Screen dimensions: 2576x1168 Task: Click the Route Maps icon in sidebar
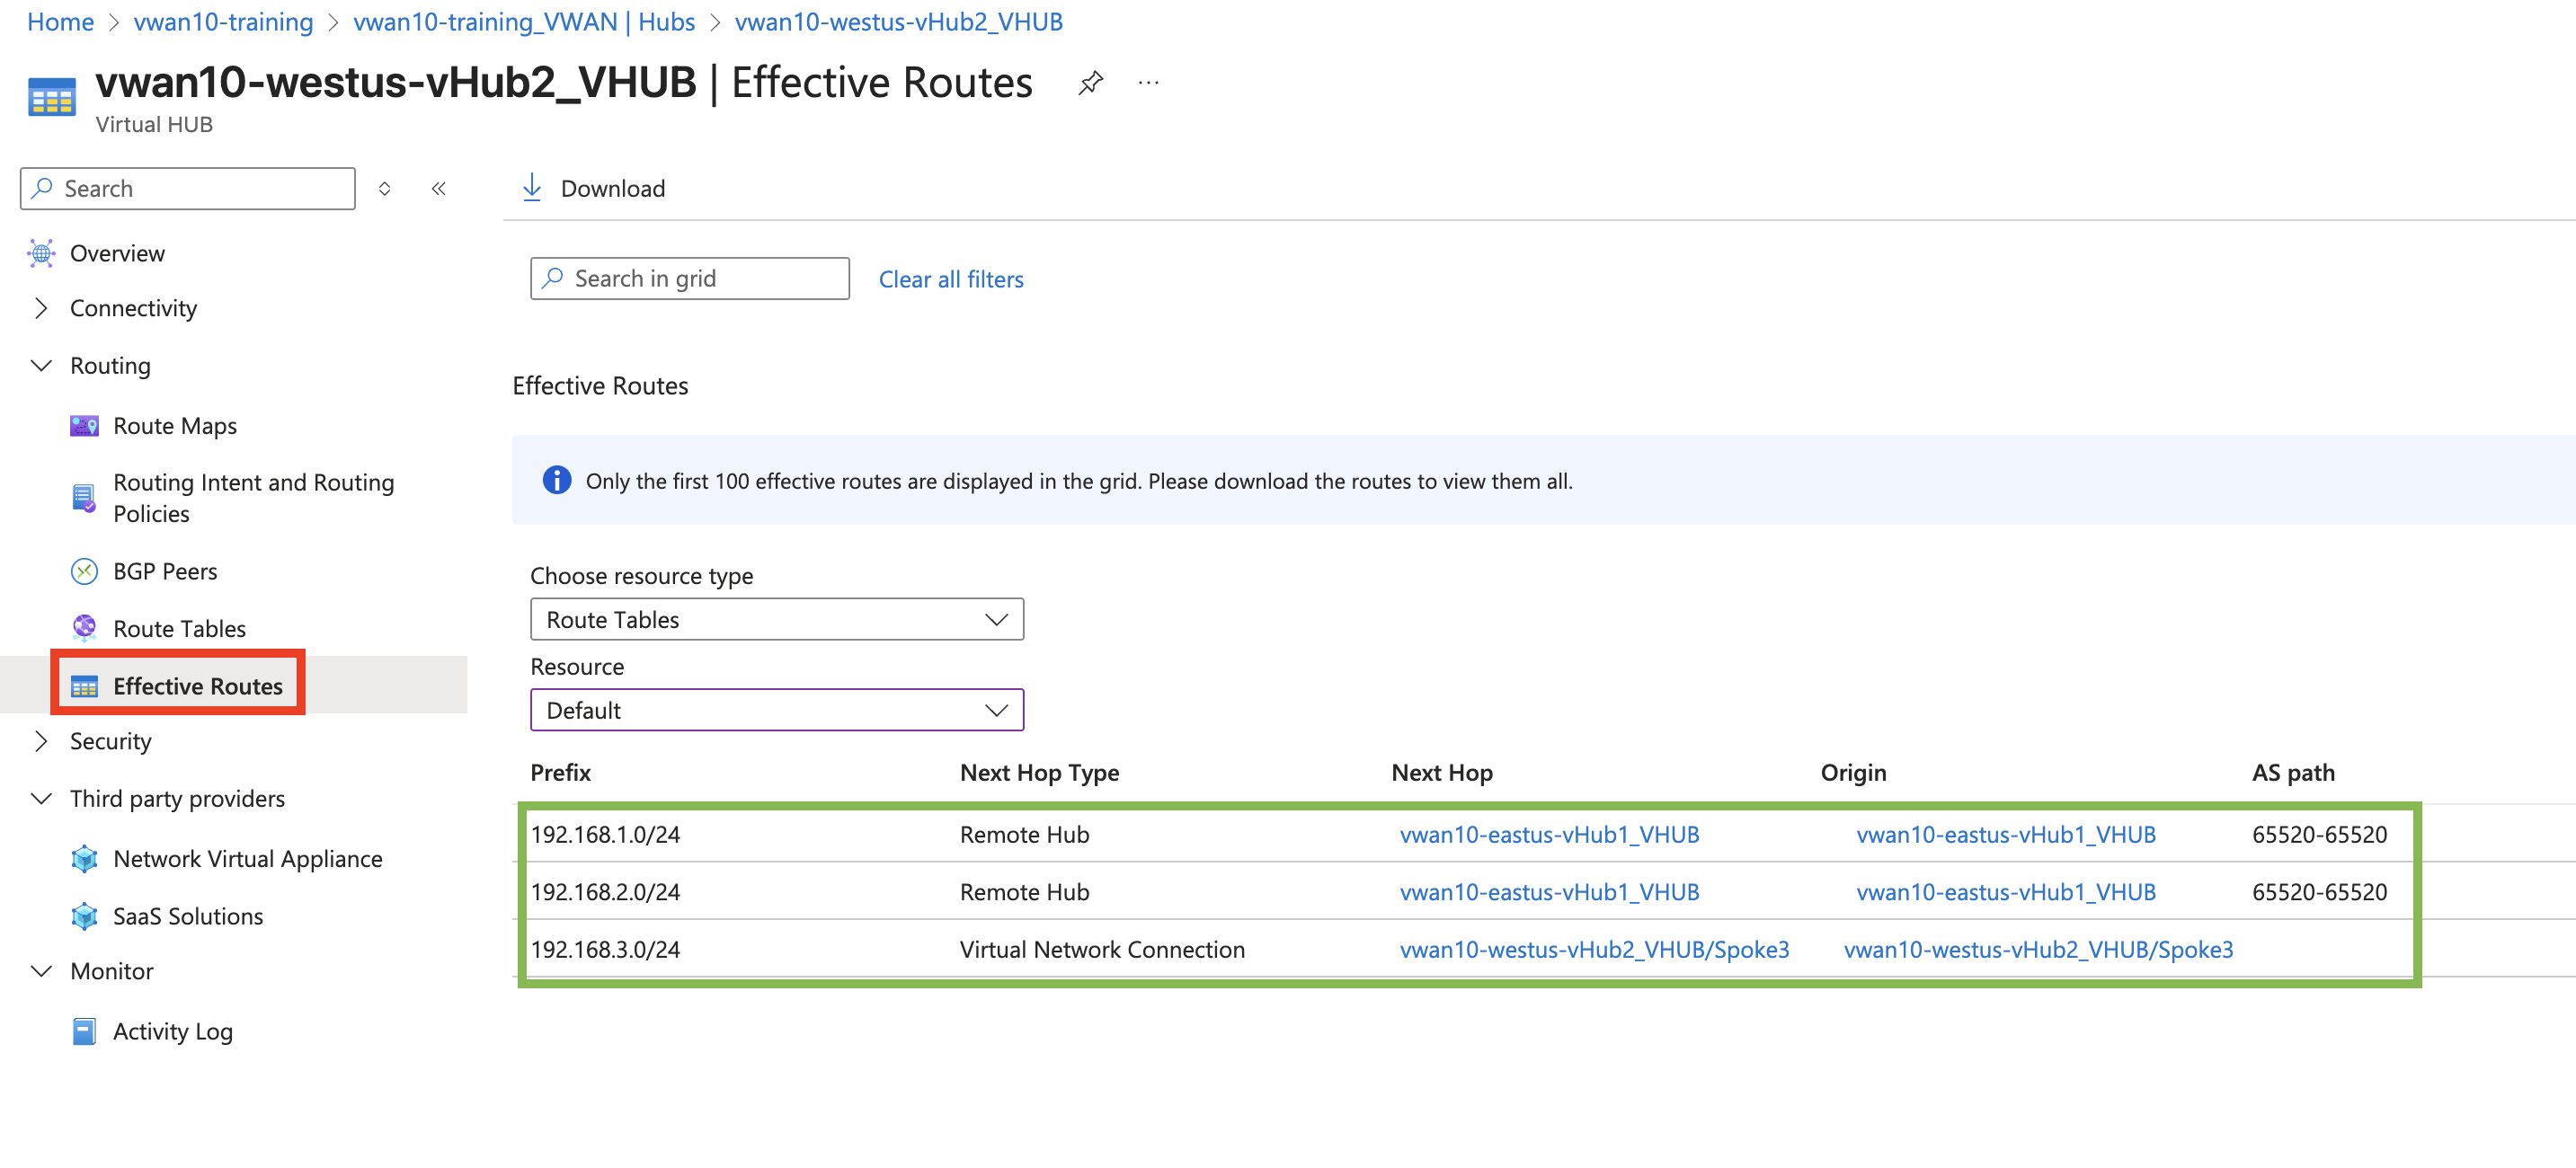click(x=84, y=426)
